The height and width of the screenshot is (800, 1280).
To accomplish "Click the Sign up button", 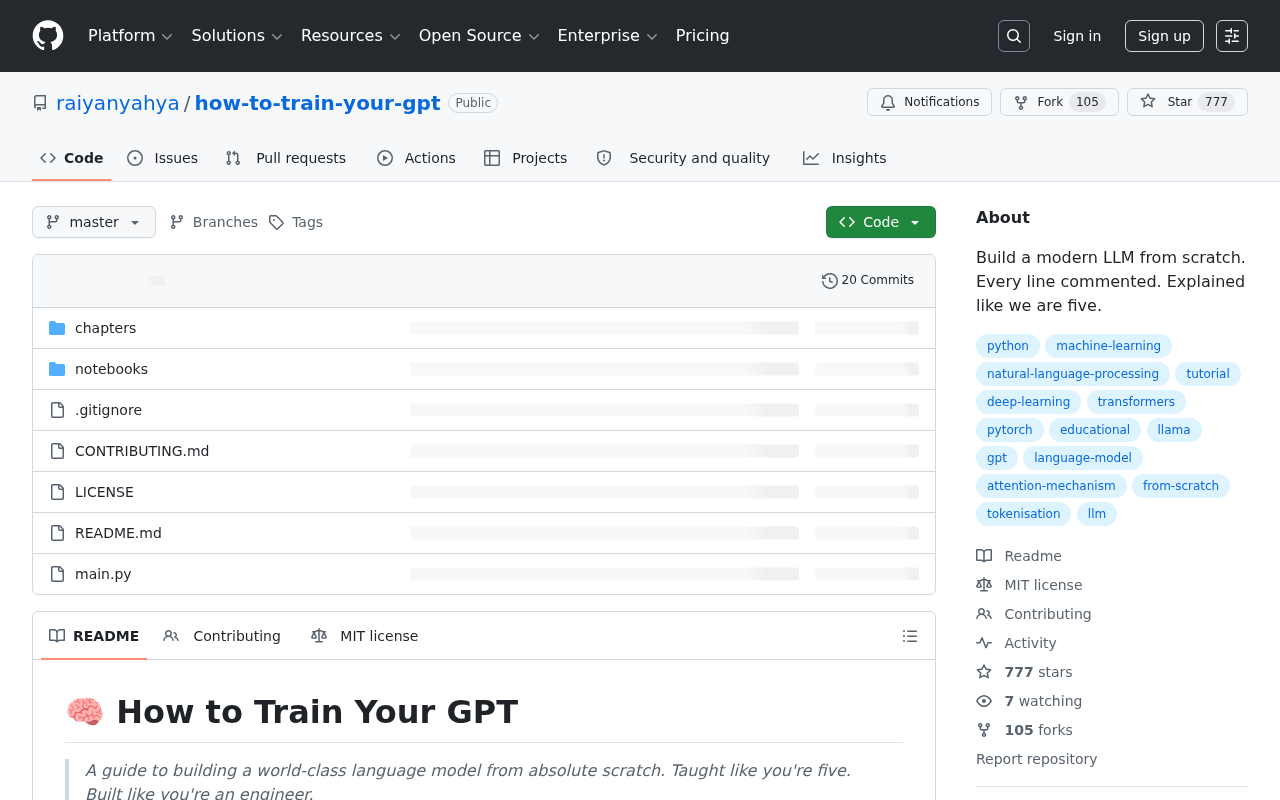I will (x=1164, y=36).
